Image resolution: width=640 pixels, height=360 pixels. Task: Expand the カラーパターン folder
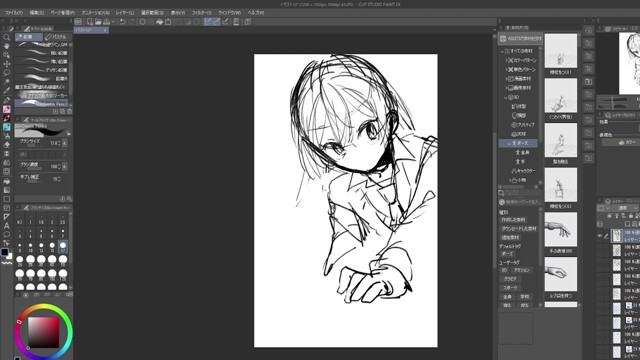507,60
